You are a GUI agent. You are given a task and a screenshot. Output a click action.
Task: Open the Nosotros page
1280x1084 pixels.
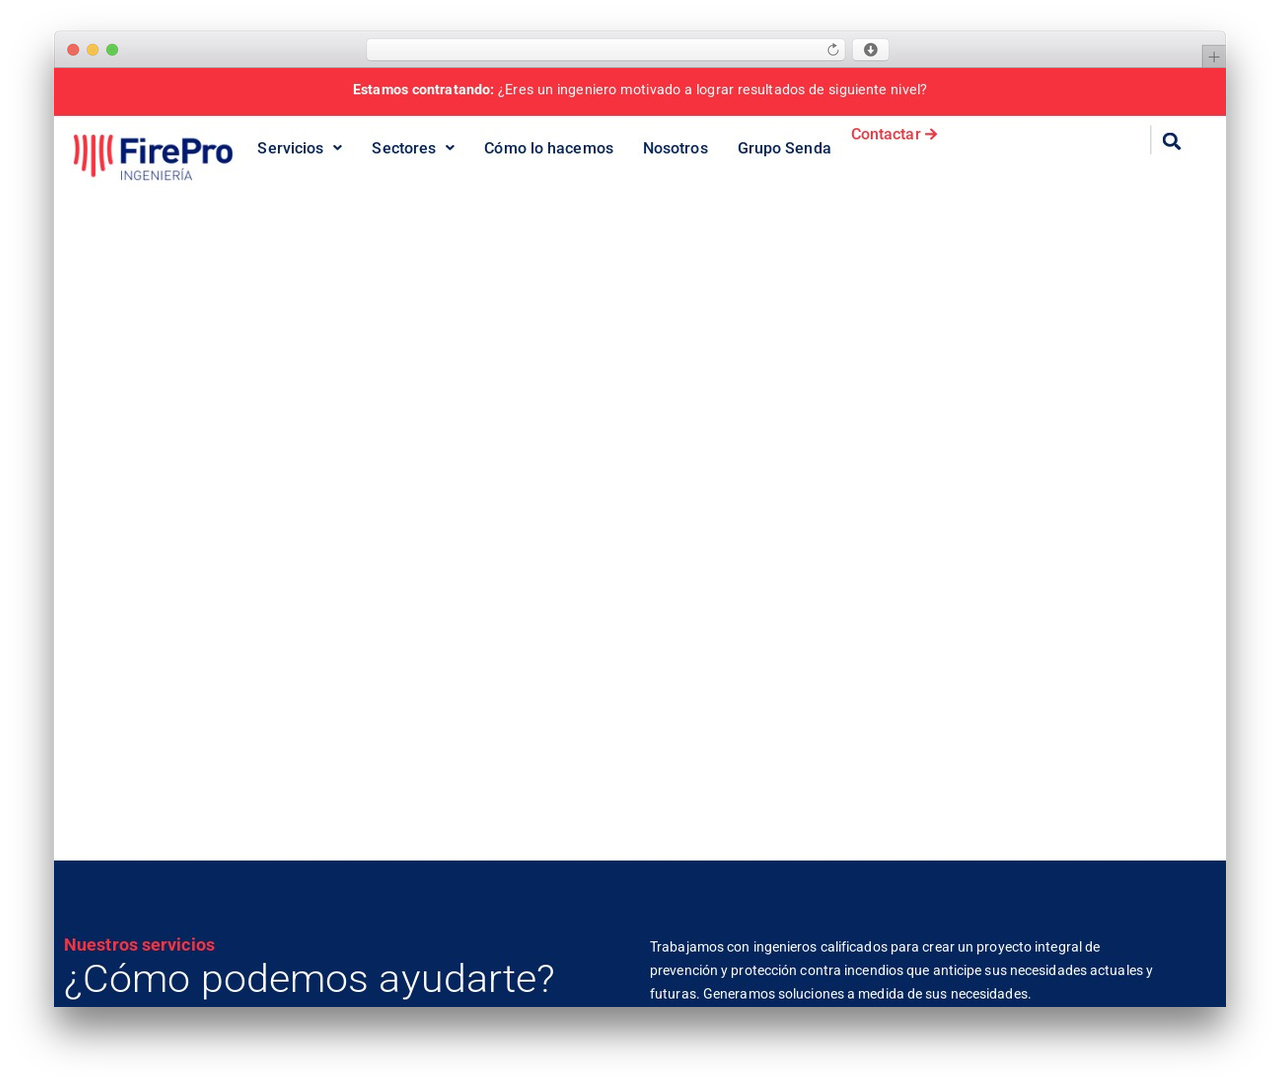click(675, 148)
